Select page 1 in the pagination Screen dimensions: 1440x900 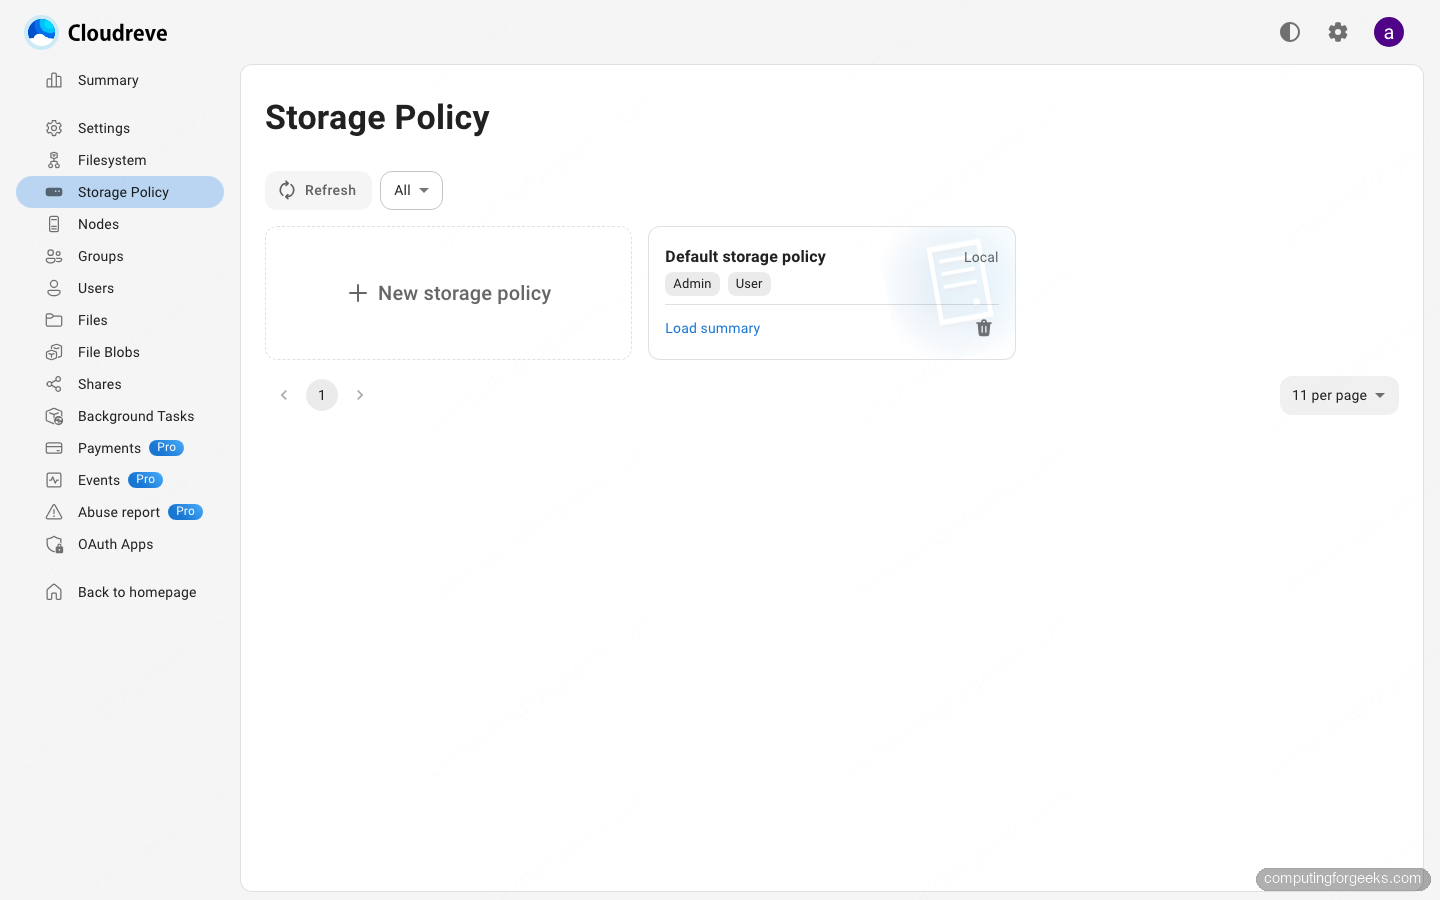tap(322, 395)
